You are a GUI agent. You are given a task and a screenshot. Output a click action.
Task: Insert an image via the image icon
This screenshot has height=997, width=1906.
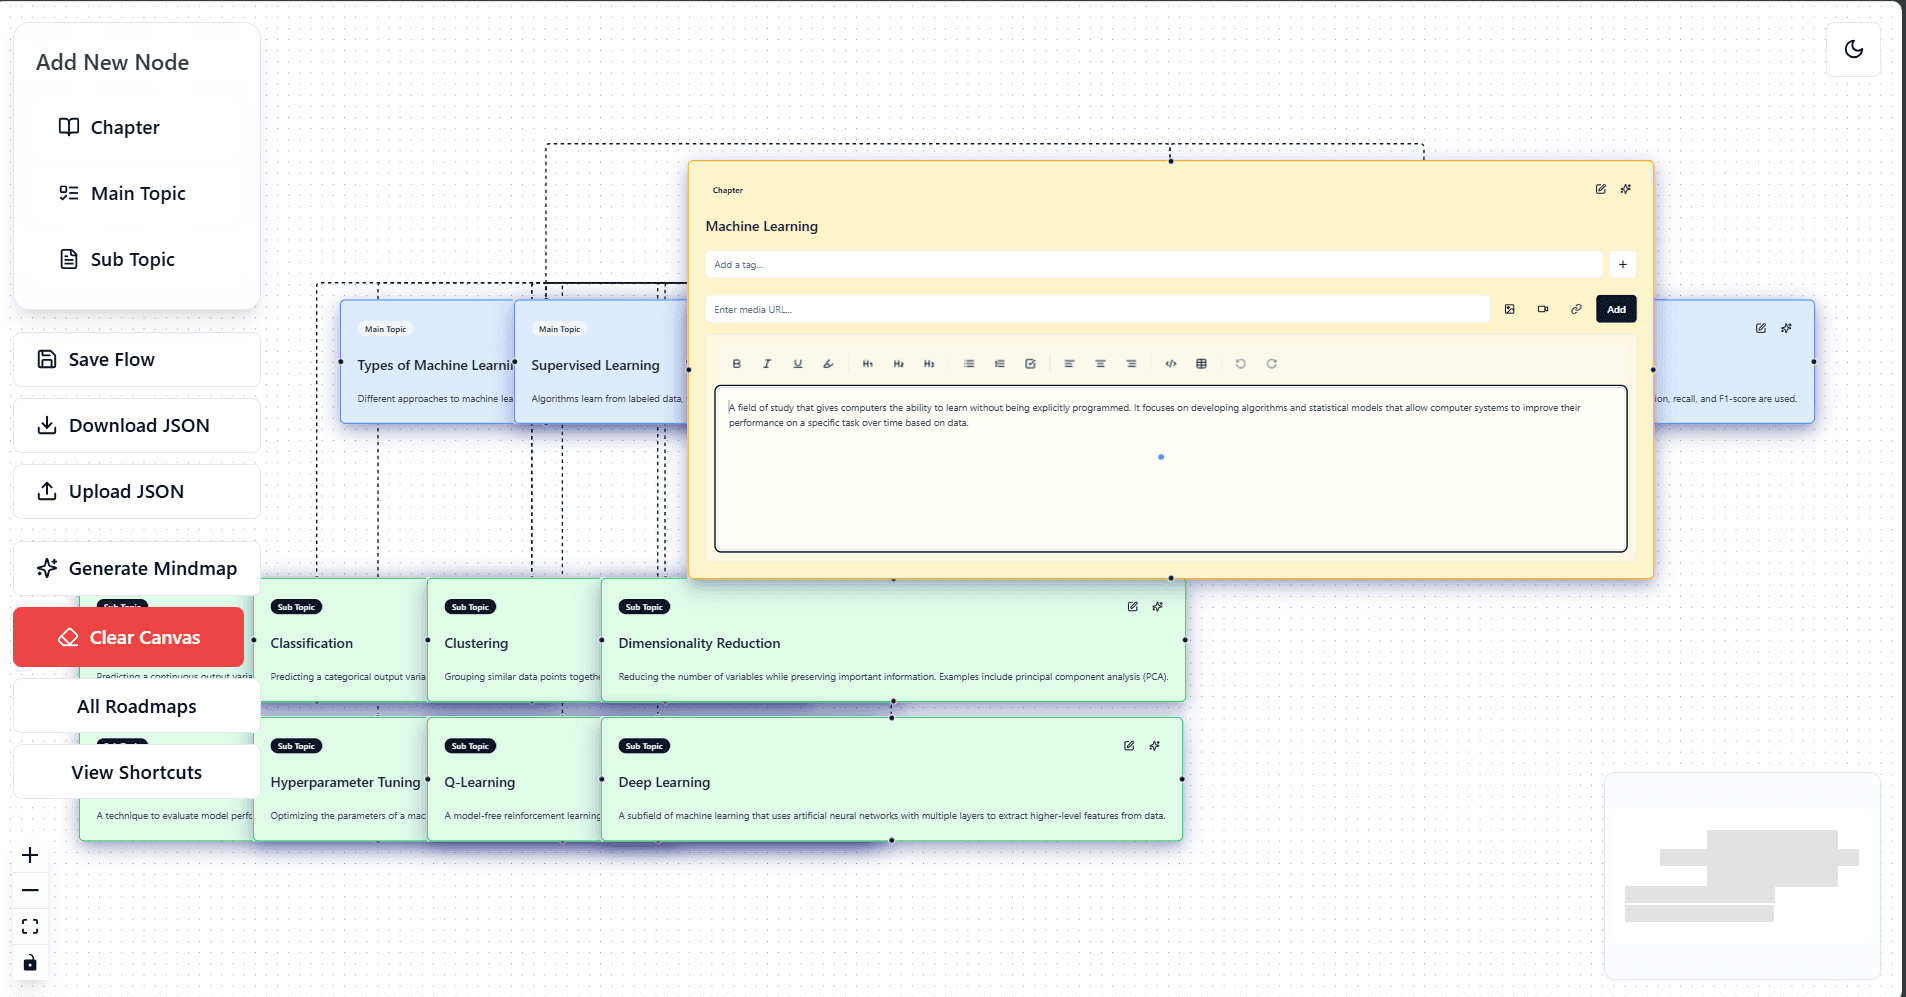[1510, 309]
